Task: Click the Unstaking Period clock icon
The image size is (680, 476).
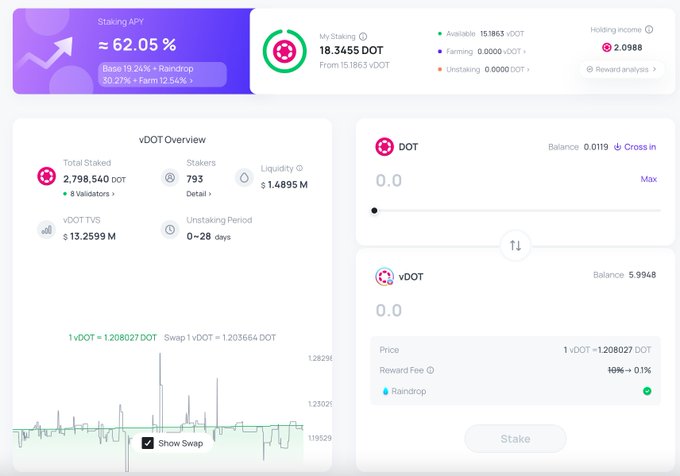Action: pyautogui.click(x=170, y=229)
